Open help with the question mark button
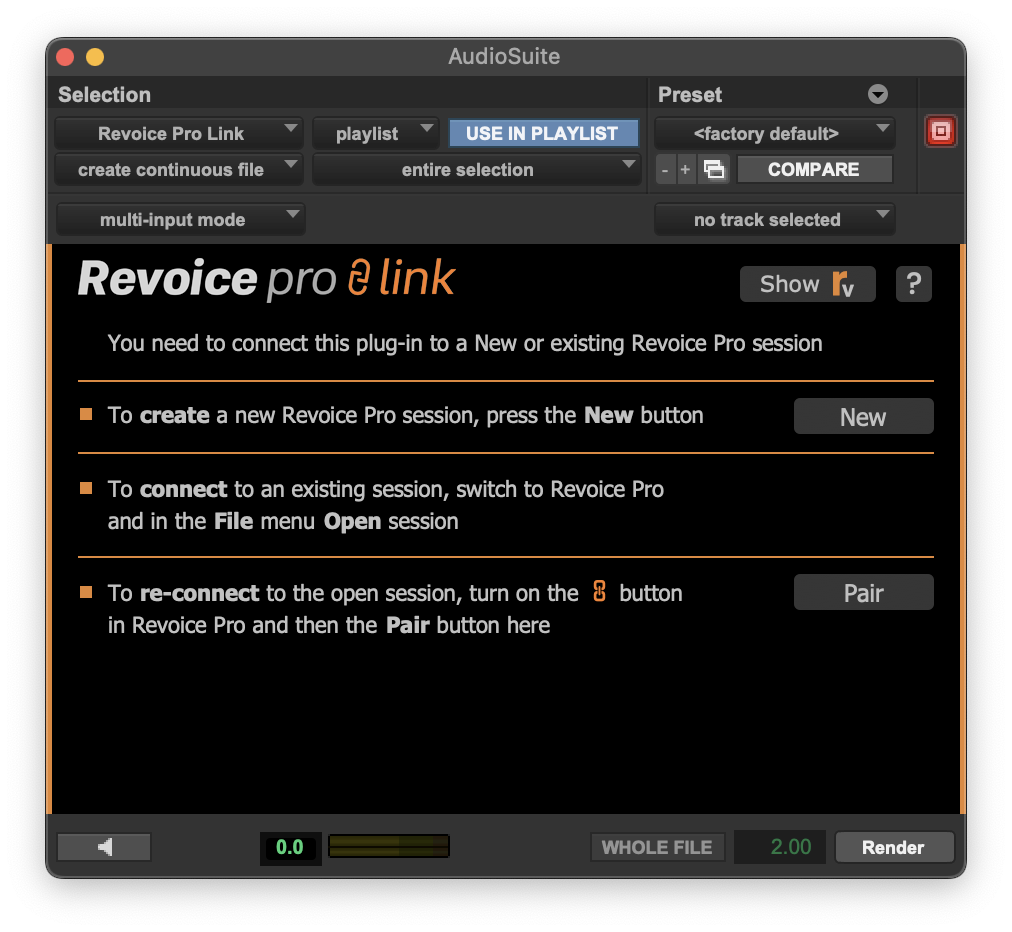The width and height of the screenshot is (1012, 932). click(913, 284)
